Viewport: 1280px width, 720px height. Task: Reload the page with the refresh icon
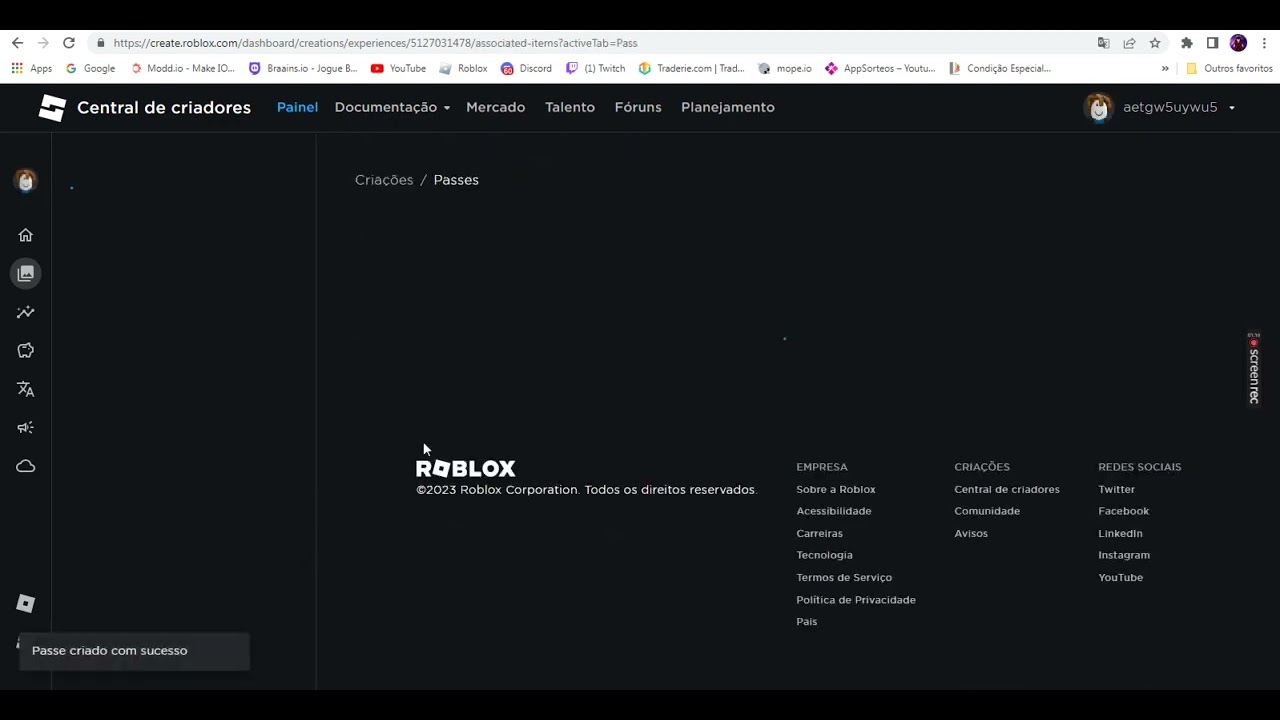69,43
